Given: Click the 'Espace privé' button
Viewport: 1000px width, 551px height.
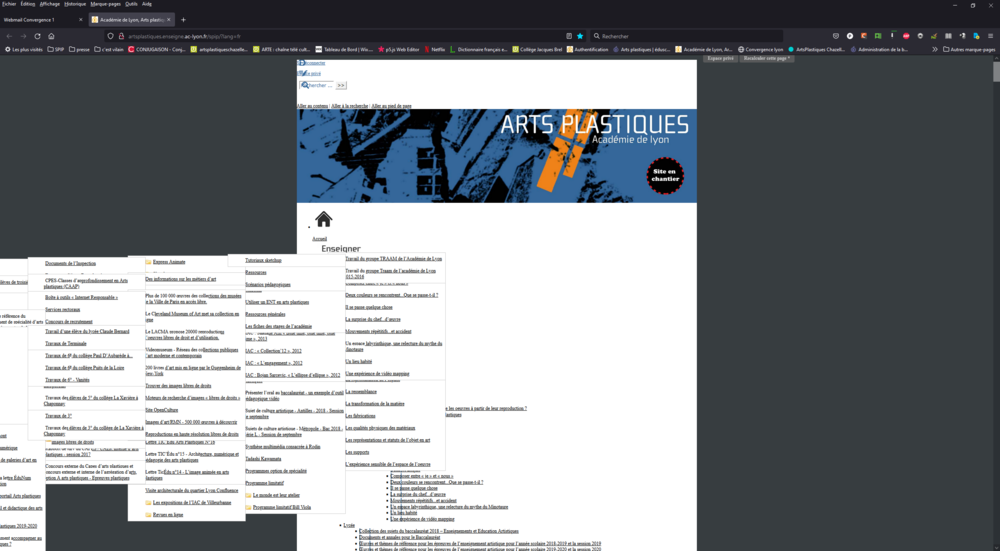Looking at the screenshot, I should point(721,58).
